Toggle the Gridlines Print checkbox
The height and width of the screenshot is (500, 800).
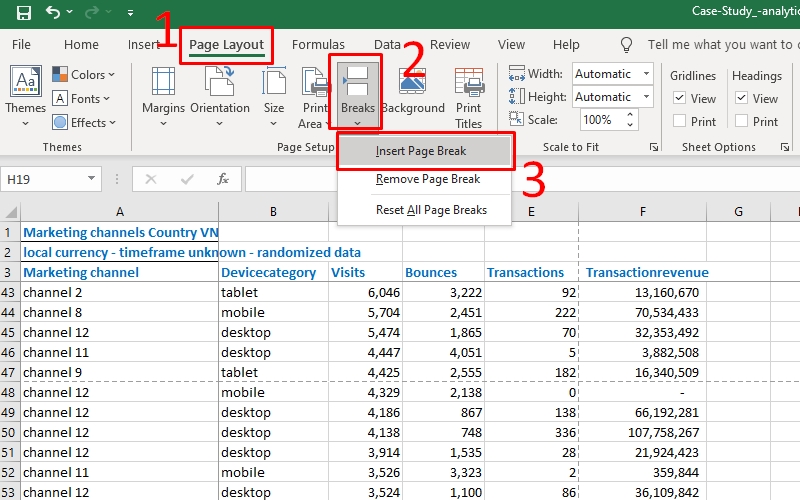coord(679,121)
